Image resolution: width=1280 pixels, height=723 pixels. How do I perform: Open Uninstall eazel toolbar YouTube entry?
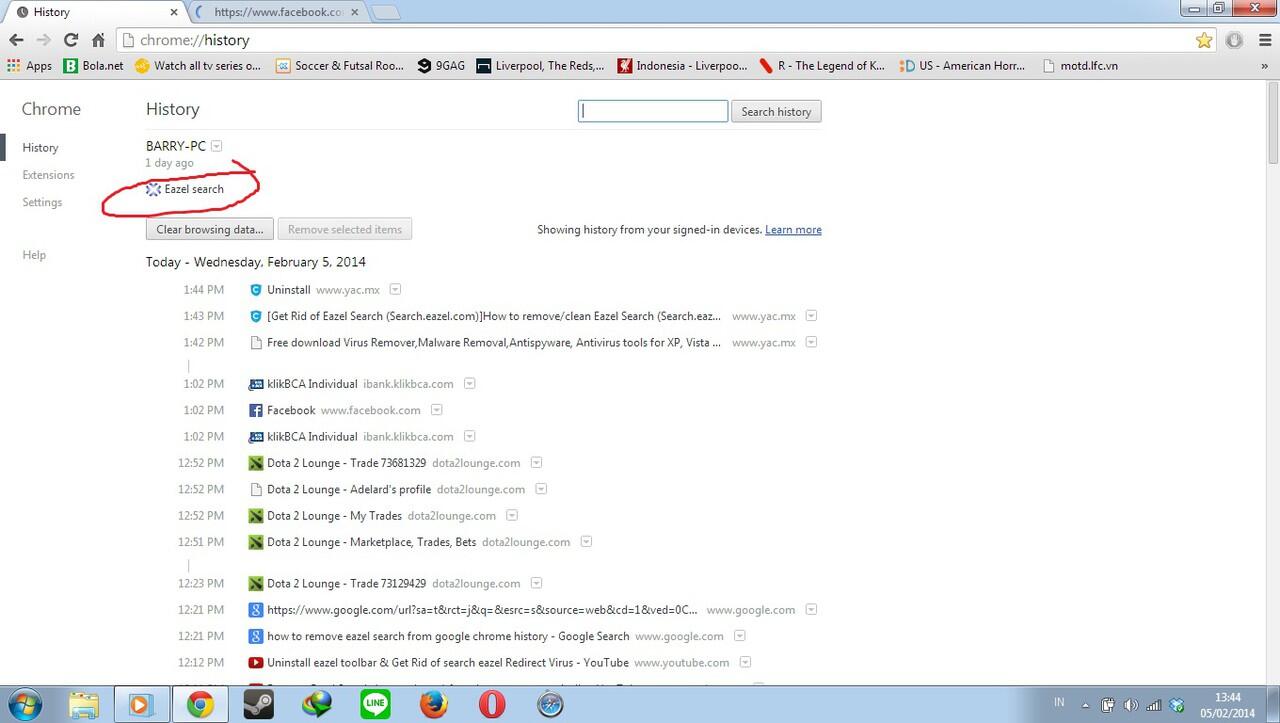click(448, 663)
